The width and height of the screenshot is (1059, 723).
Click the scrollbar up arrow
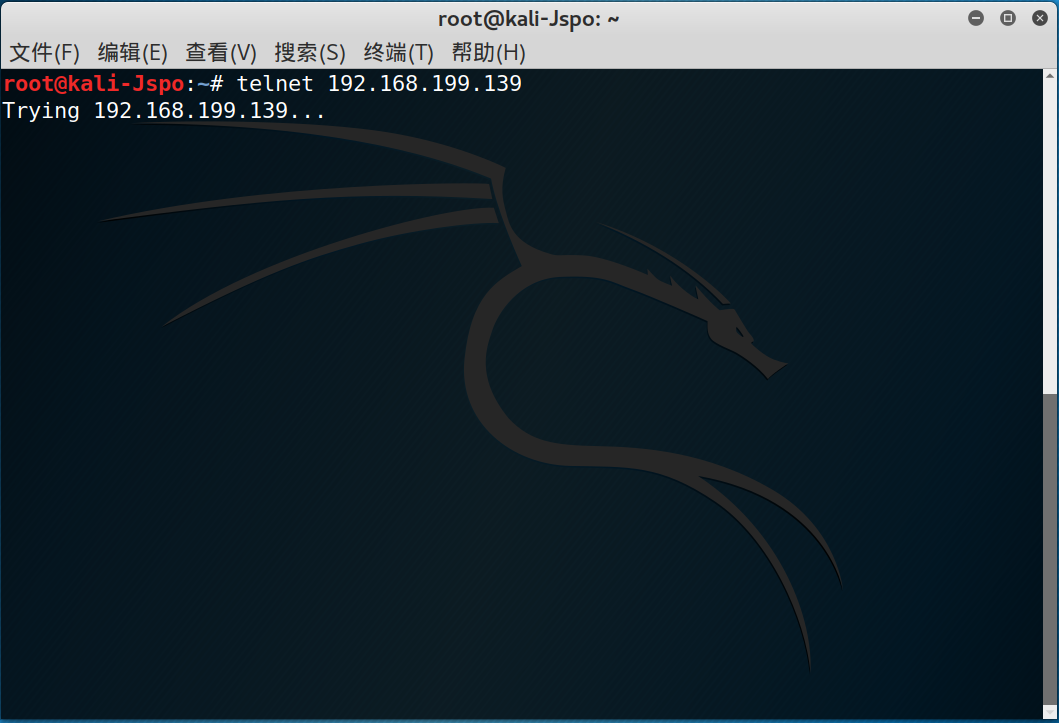coord(1050,76)
